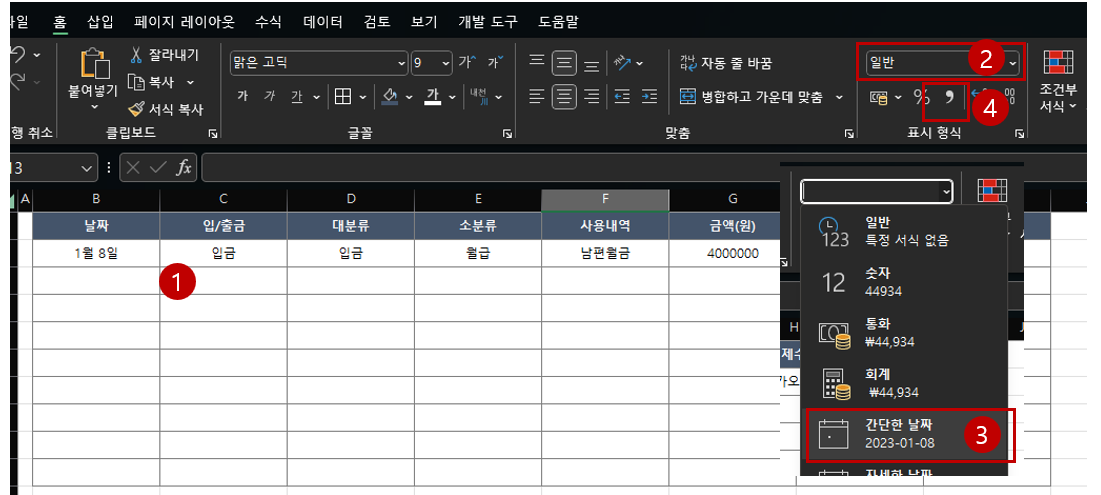Open the Data (데이터) tab

[323, 22]
